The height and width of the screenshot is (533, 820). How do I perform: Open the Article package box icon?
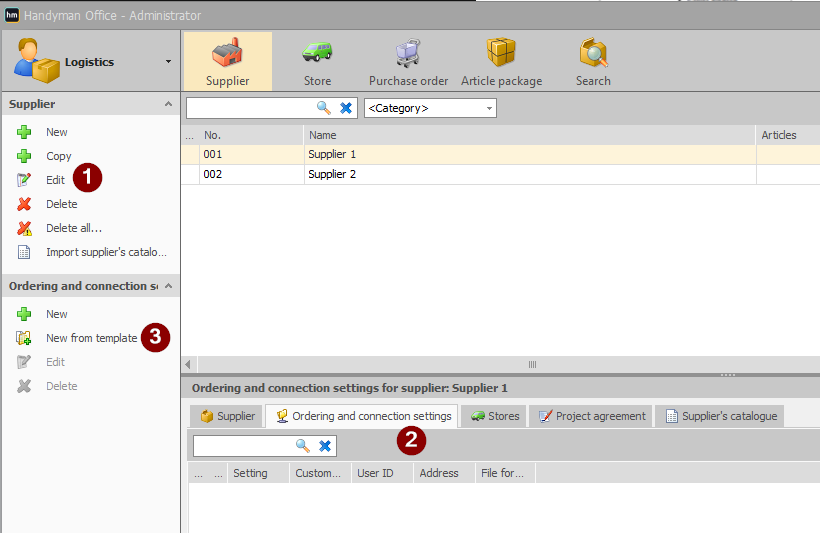click(501, 52)
